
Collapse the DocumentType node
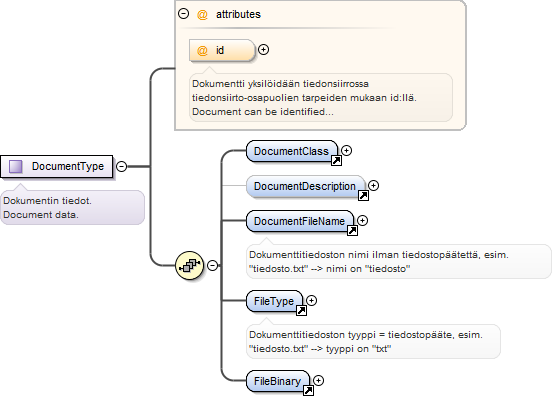pos(122,166)
